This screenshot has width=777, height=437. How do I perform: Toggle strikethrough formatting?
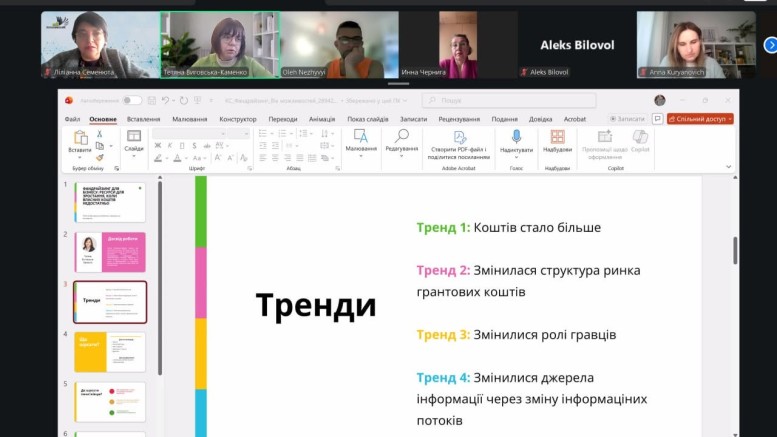[x=207, y=146]
